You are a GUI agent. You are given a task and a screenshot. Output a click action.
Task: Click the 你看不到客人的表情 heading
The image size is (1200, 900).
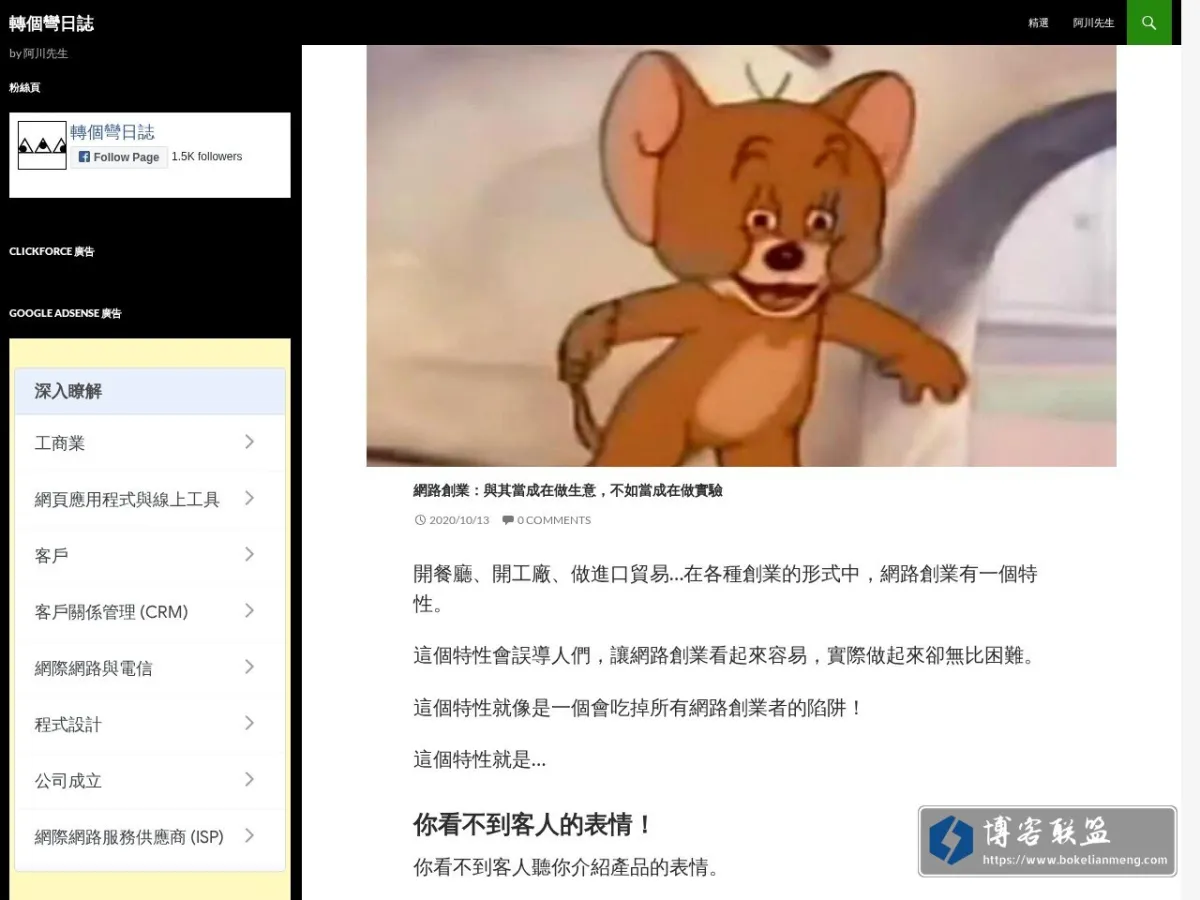pos(534,825)
